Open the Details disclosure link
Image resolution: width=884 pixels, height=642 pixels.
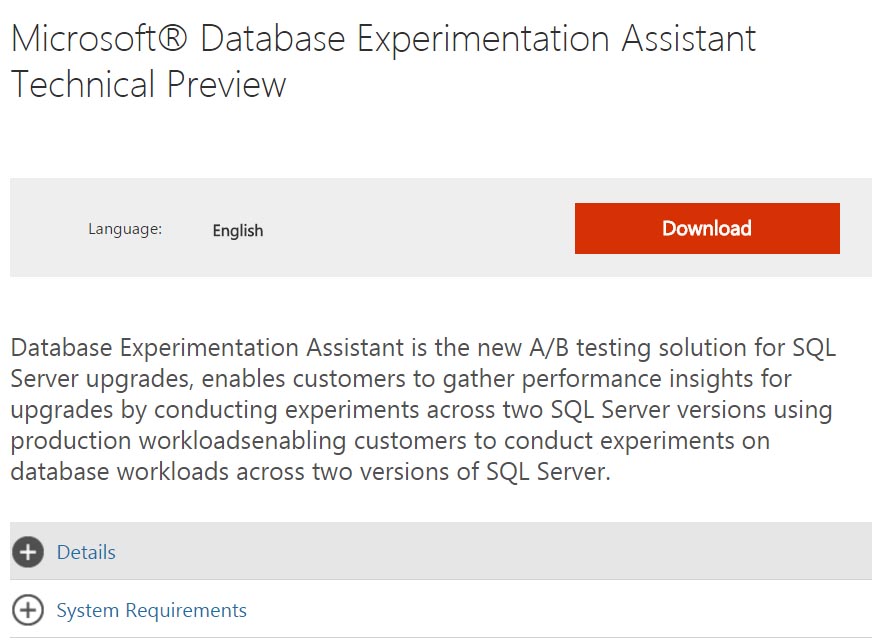click(x=87, y=551)
